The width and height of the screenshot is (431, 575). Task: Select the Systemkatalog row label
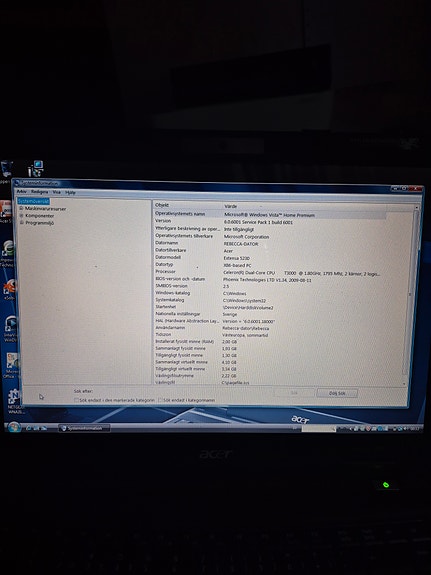click(x=170, y=300)
